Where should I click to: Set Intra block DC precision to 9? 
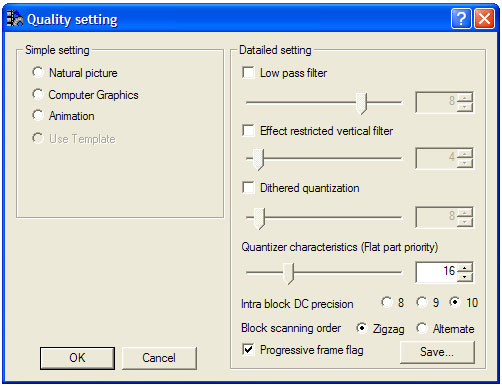[422, 302]
